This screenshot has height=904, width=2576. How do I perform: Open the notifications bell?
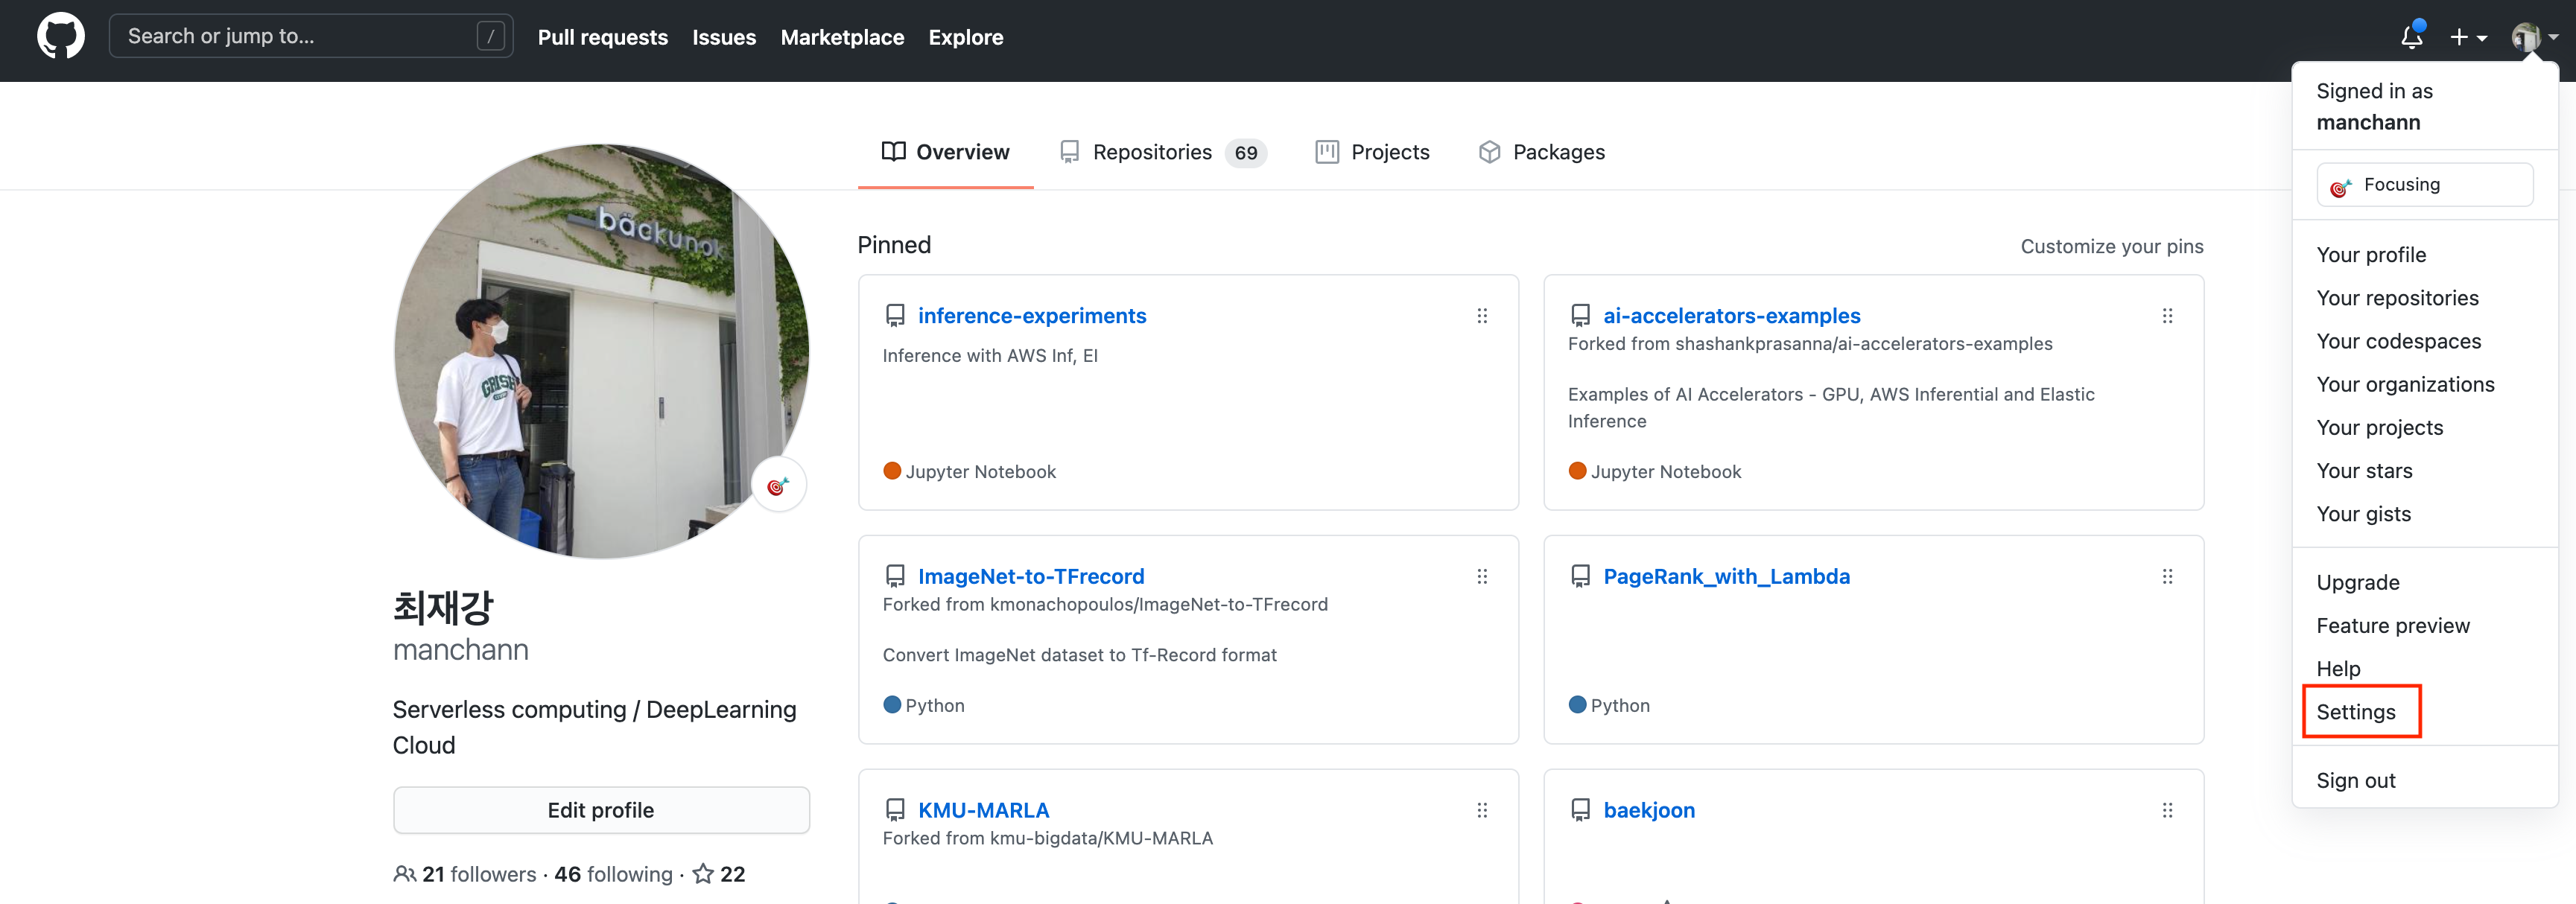[2411, 37]
